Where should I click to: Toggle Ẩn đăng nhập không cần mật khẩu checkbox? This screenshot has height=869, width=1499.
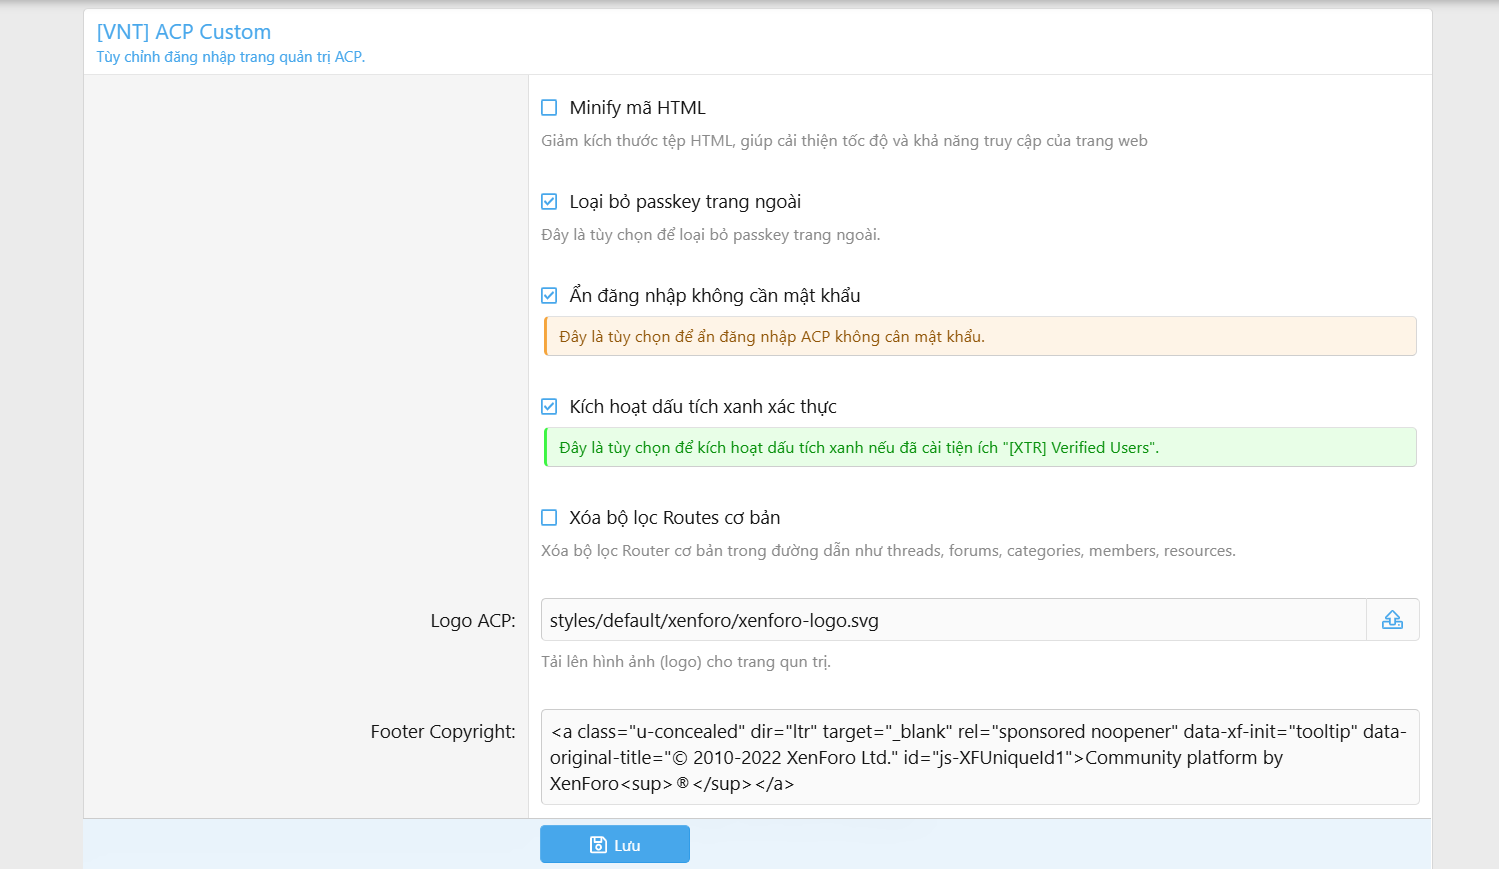(549, 295)
